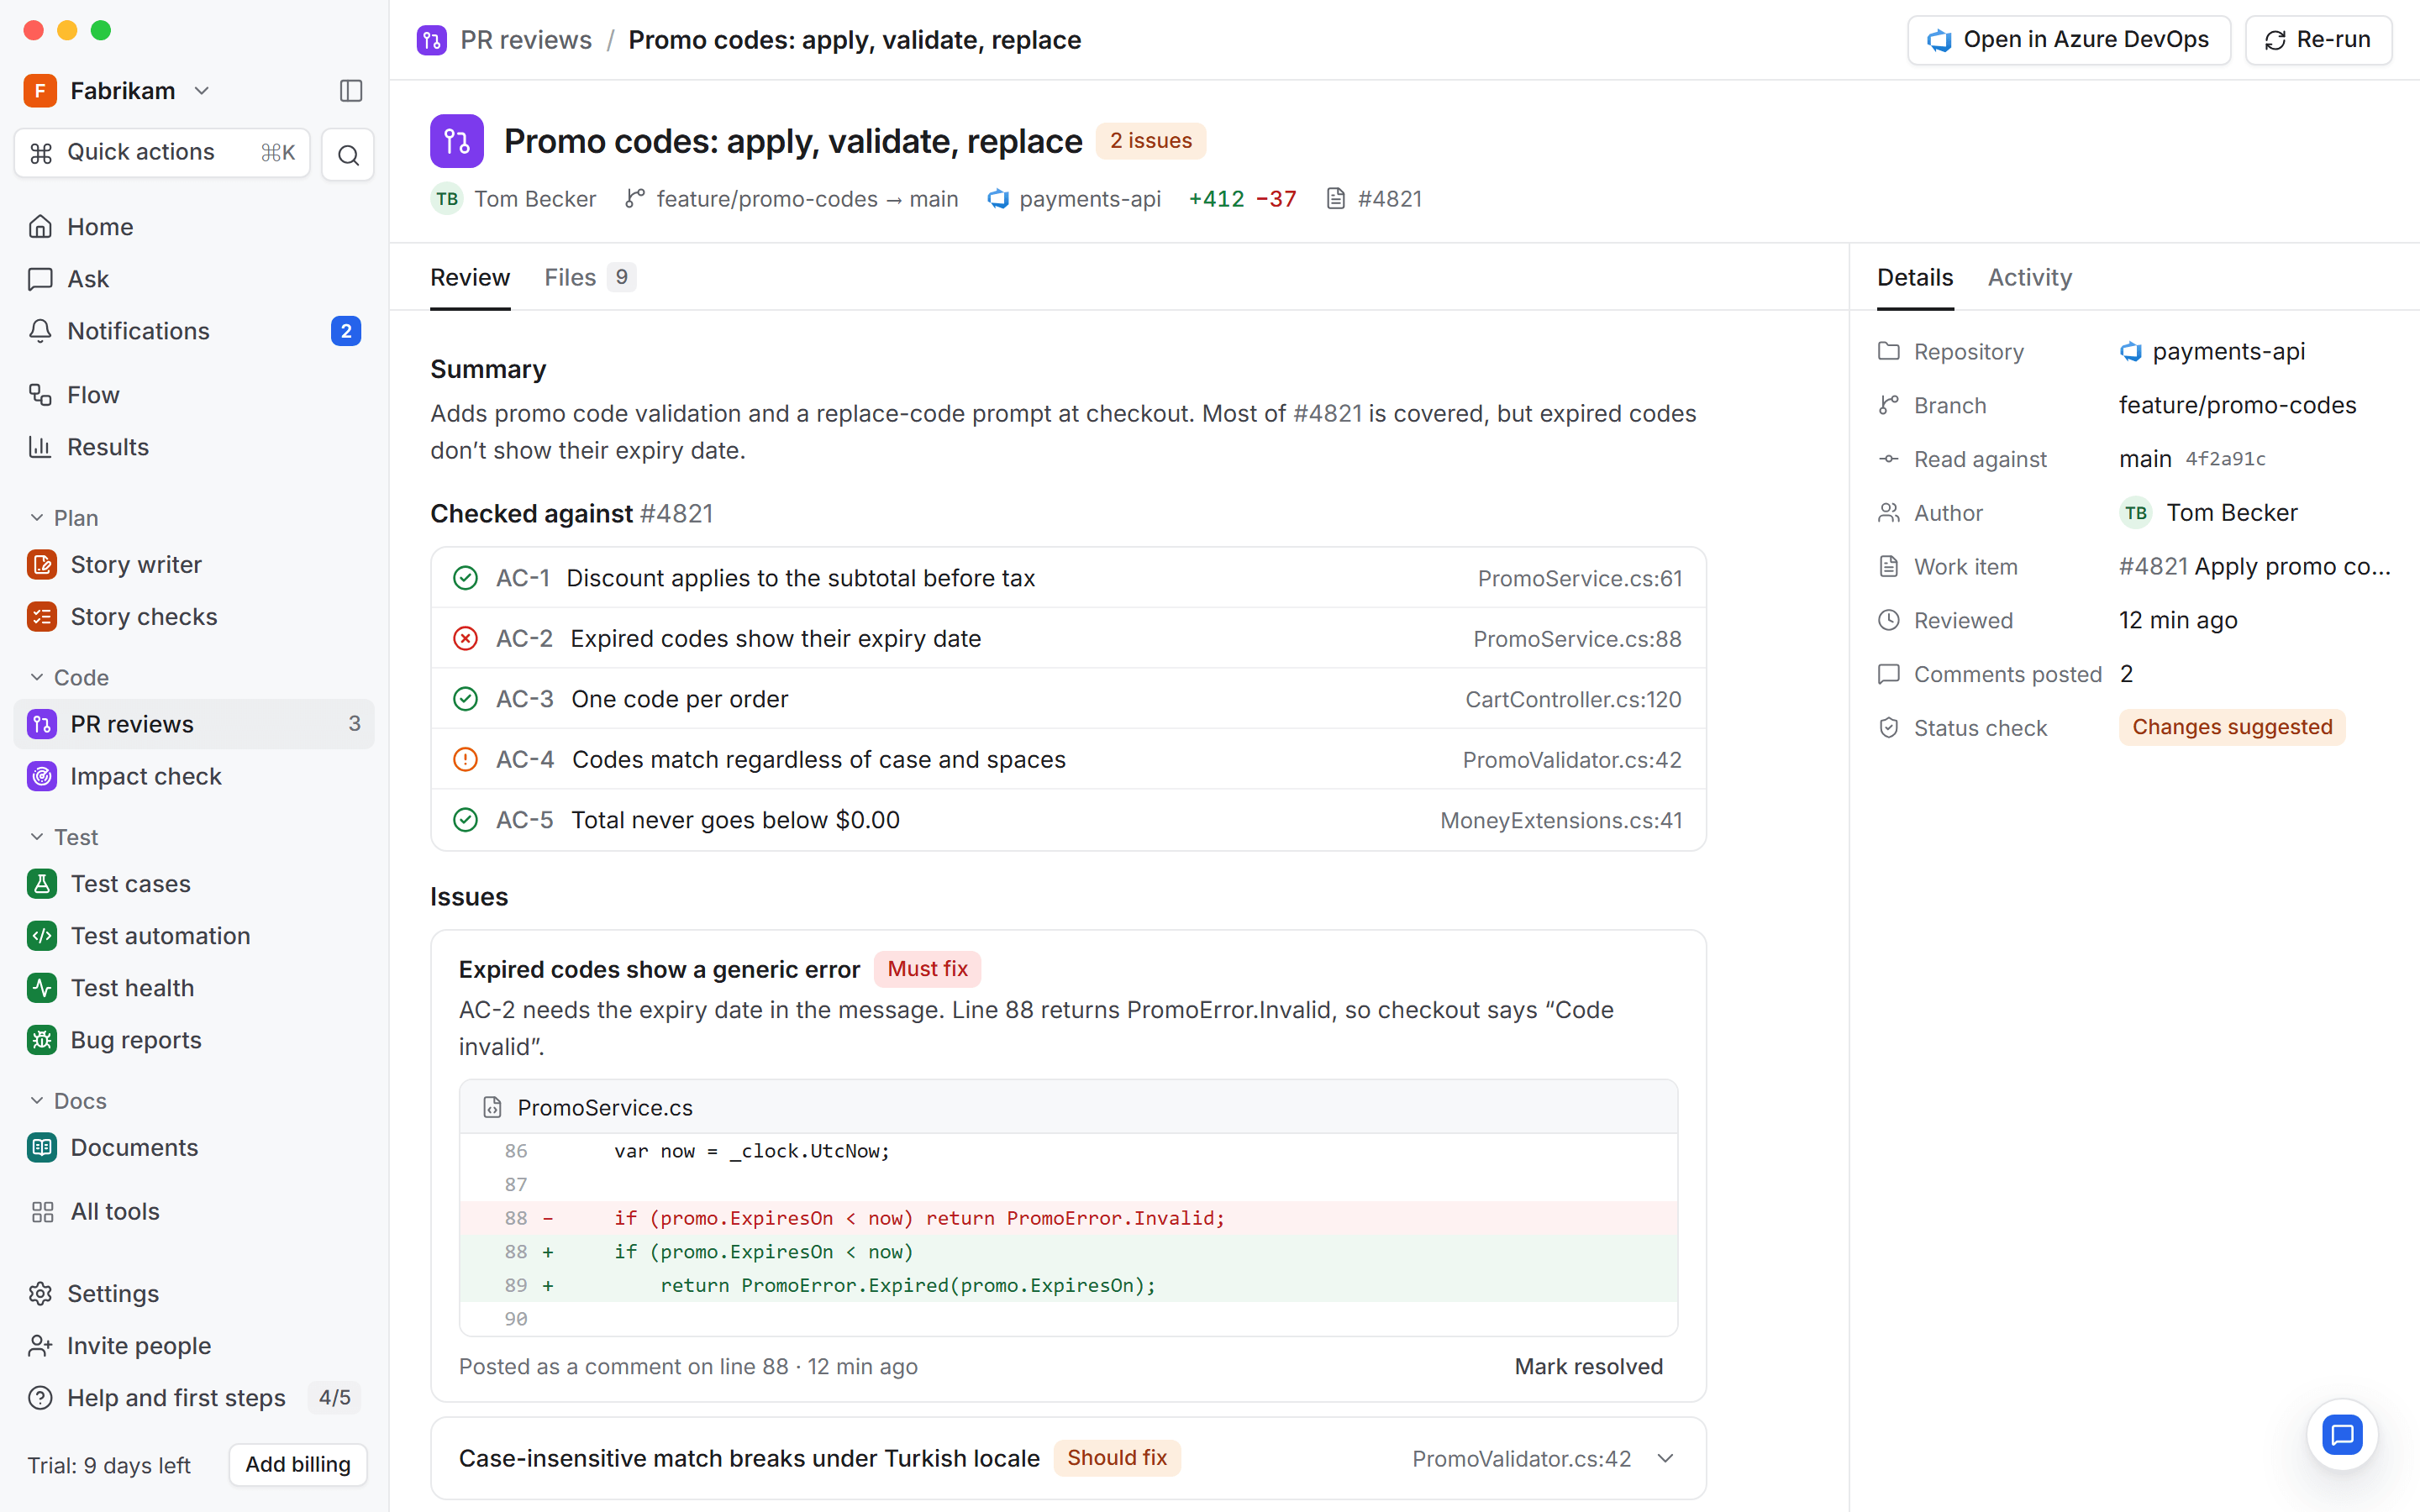The width and height of the screenshot is (2420, 1512).
Task: Open Help and first steps
Action: tap(194, 1398)
